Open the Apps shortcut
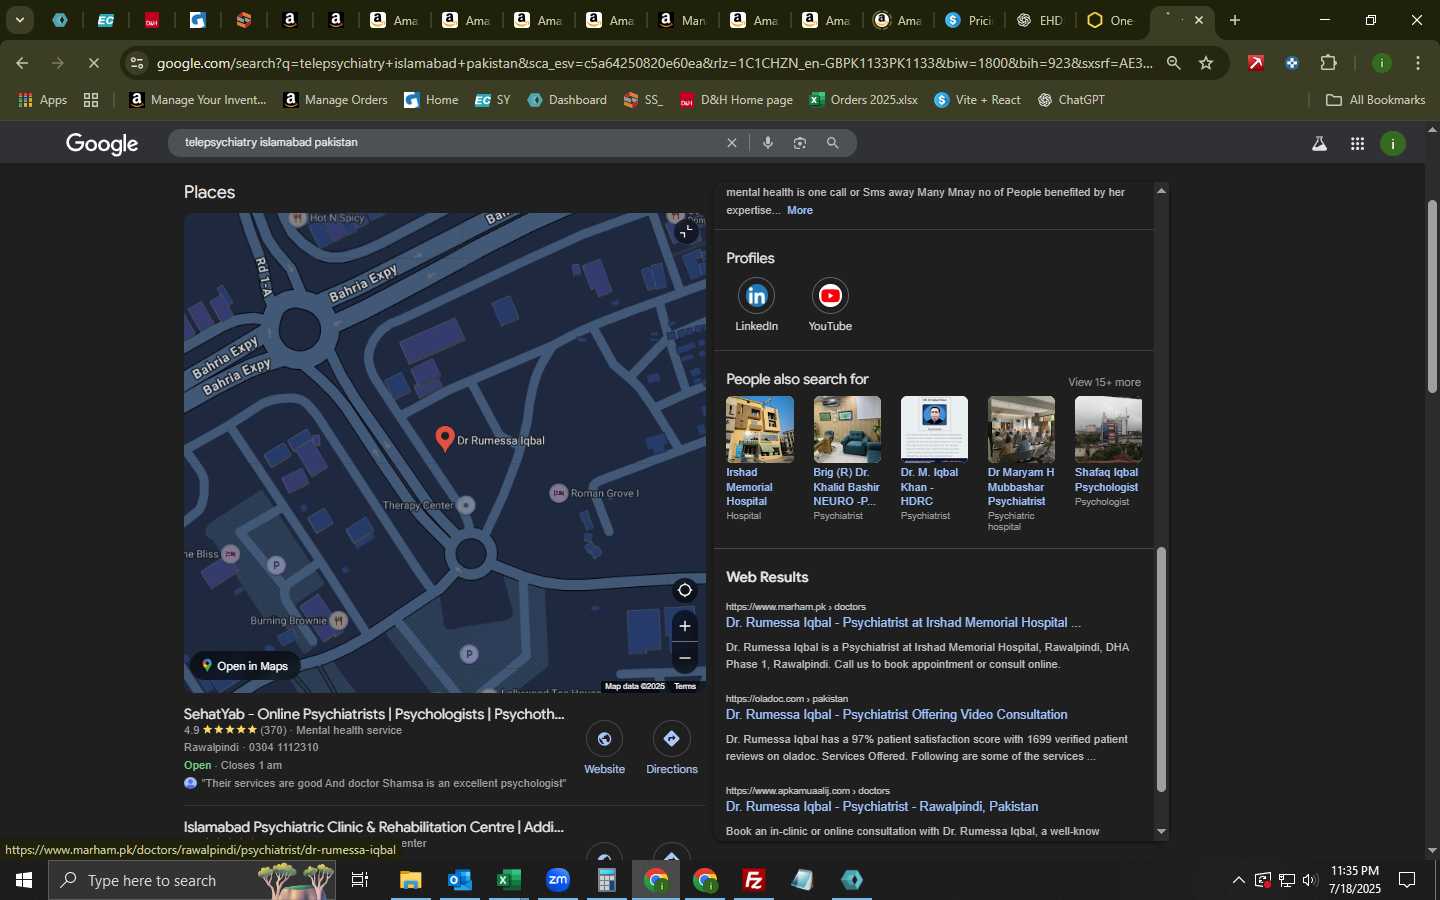This screenshot has height=900, width=1440. [x=43, y=100]
